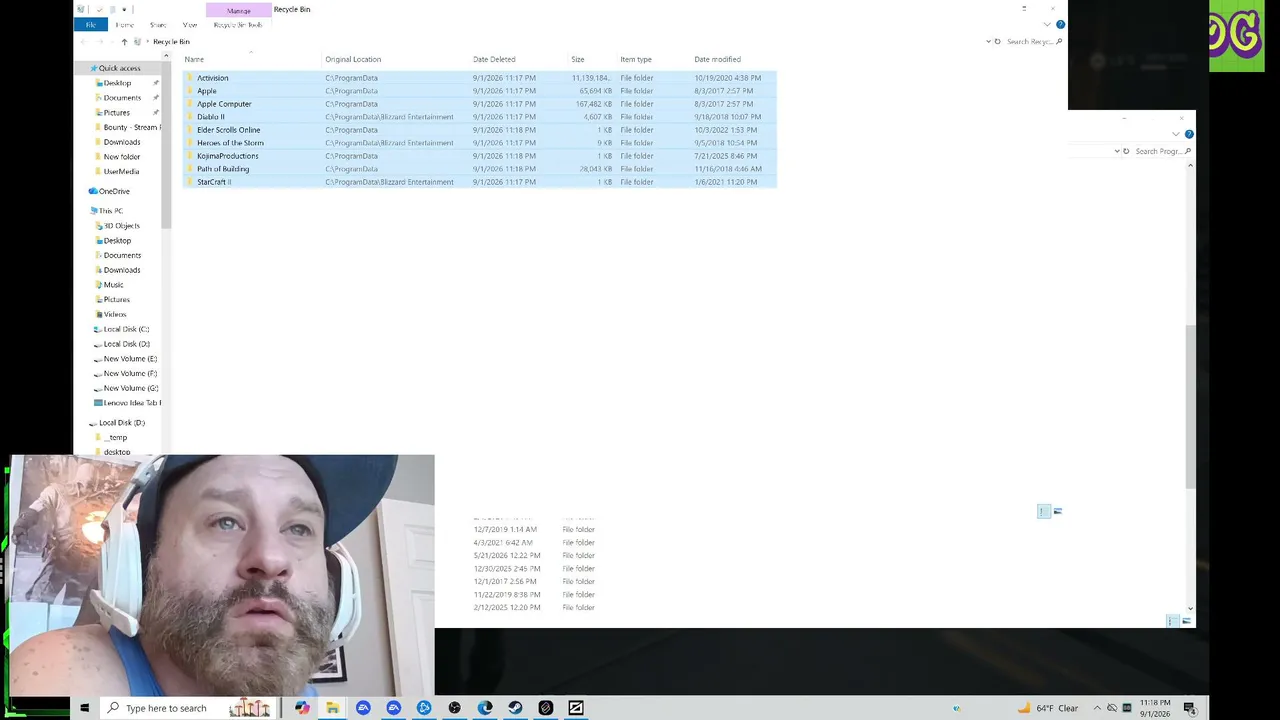Open Lenovo Idea Tab device
Screen dimensions: 1280x720
128,403
